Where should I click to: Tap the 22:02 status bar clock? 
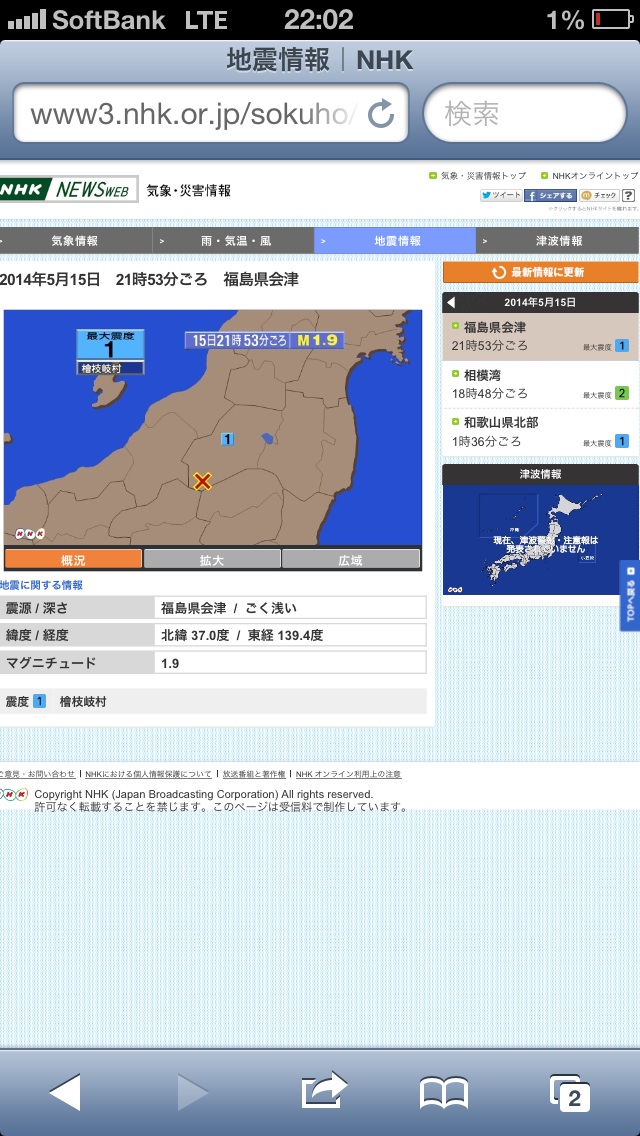[x=318, y=20]
